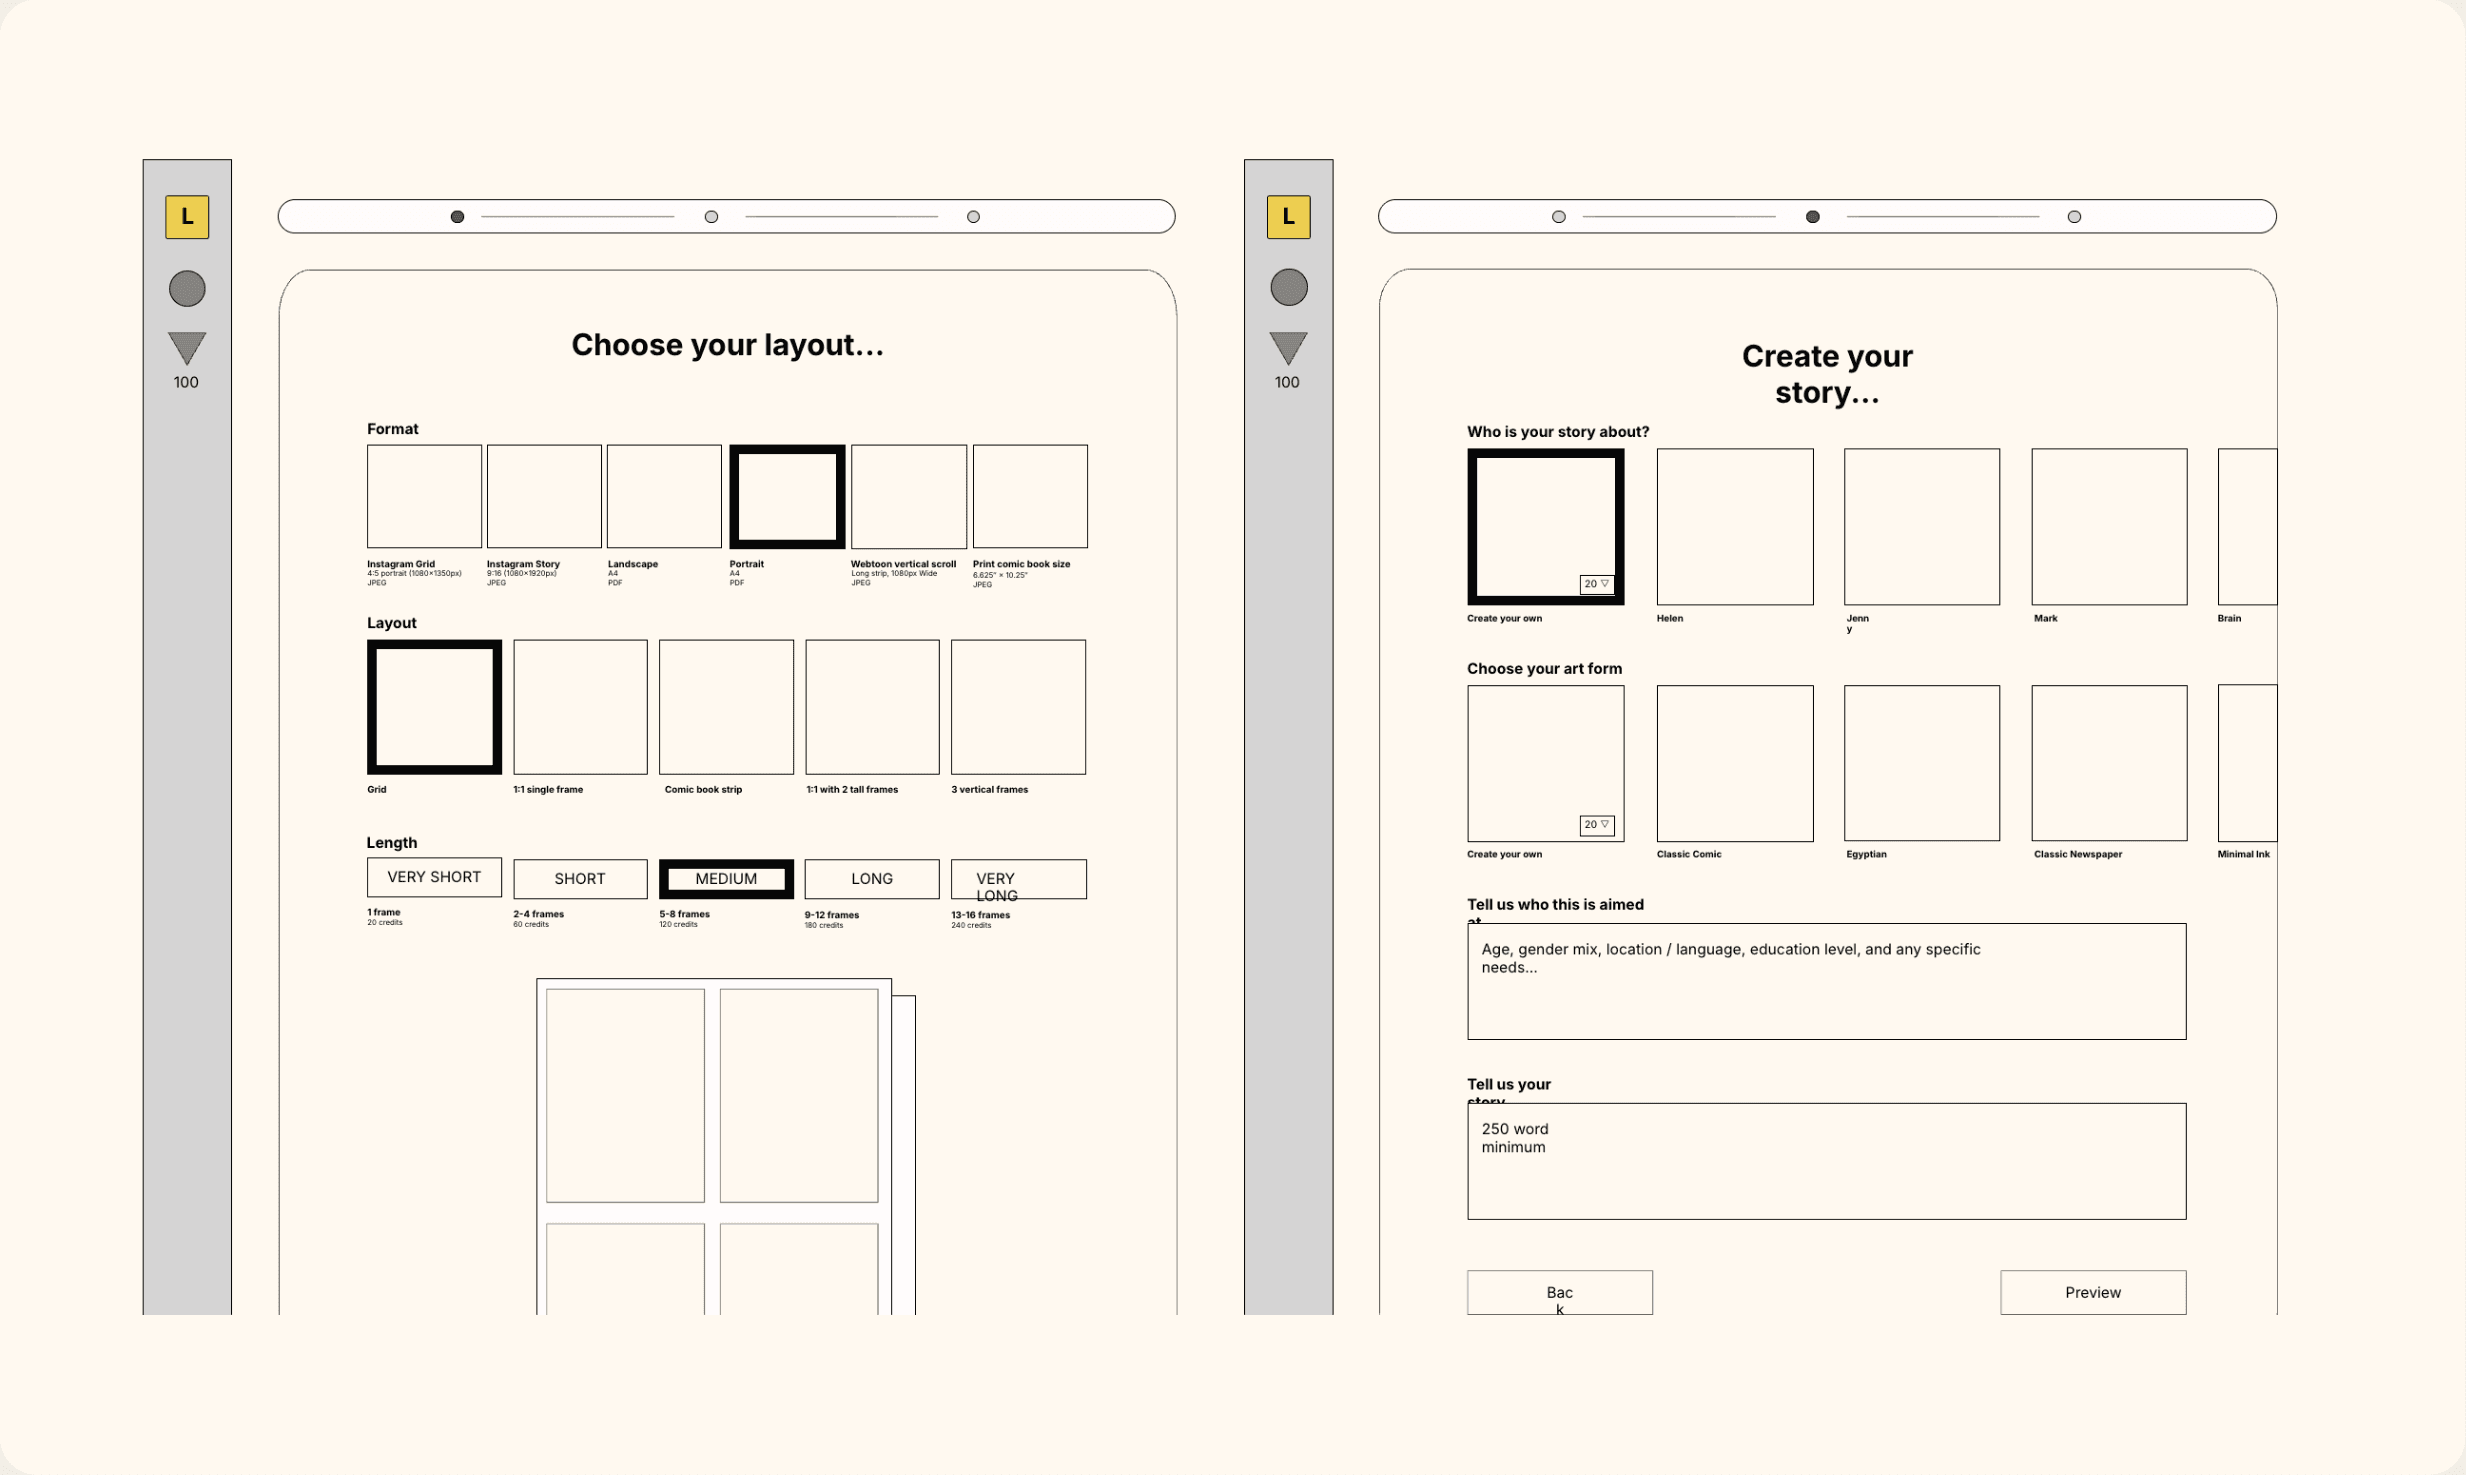Screen dimensions: 2466x1475
Task: Select the SHORT length option
Action: coord(580,879)
